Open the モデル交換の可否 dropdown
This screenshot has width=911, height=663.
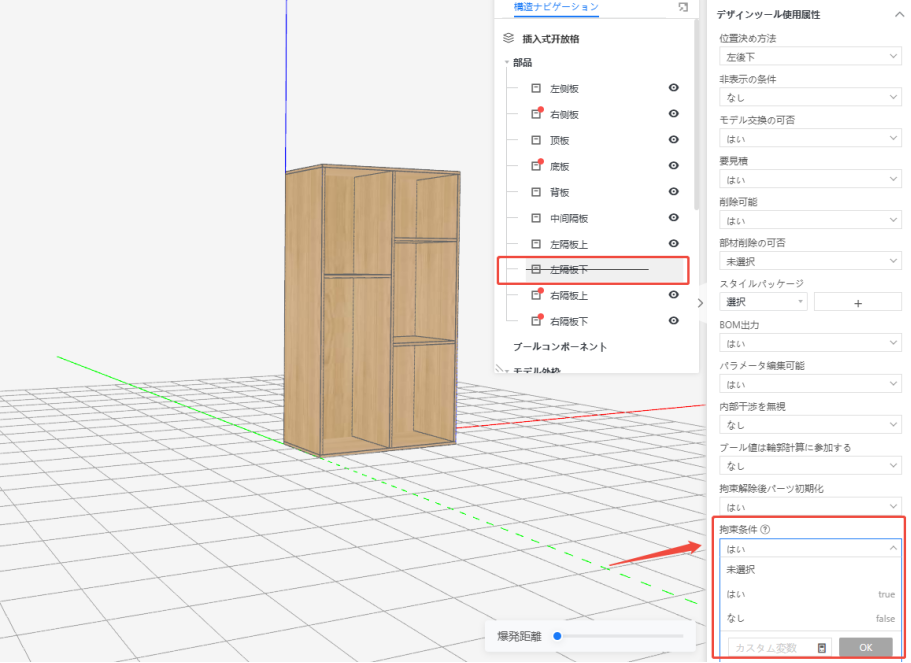click(x=810, y=139)
